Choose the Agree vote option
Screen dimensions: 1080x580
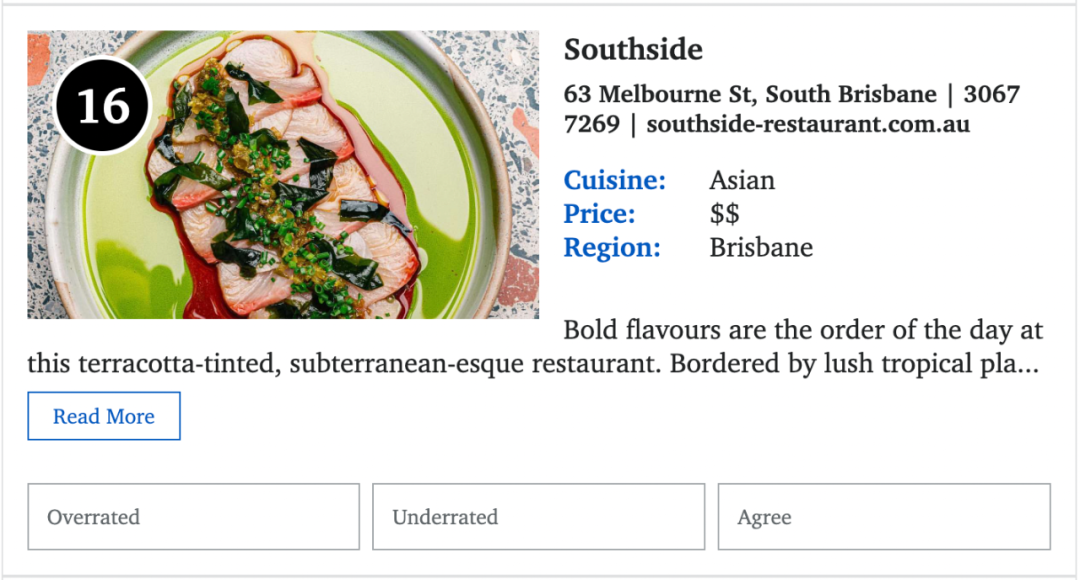[x=884, y=517]
